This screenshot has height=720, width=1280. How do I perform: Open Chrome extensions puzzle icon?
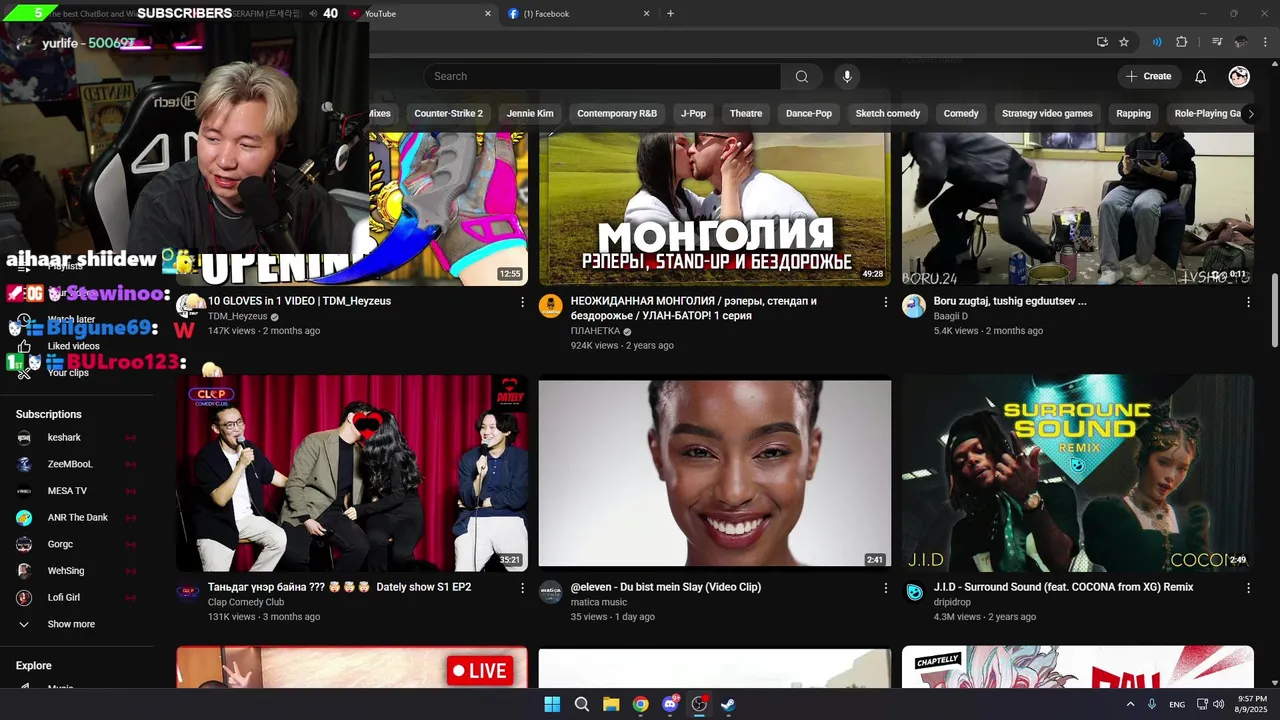1181,42
